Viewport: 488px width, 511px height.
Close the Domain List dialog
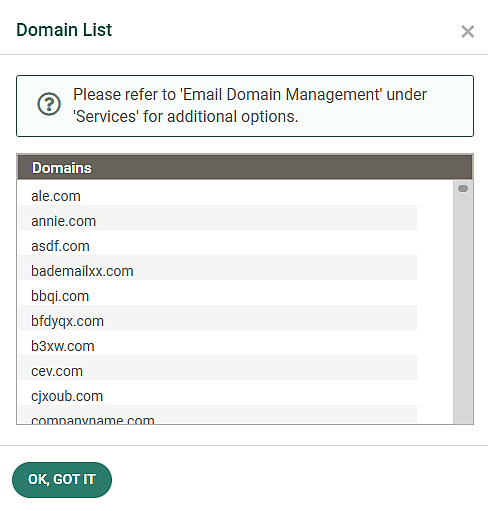(x=467, y=32)
